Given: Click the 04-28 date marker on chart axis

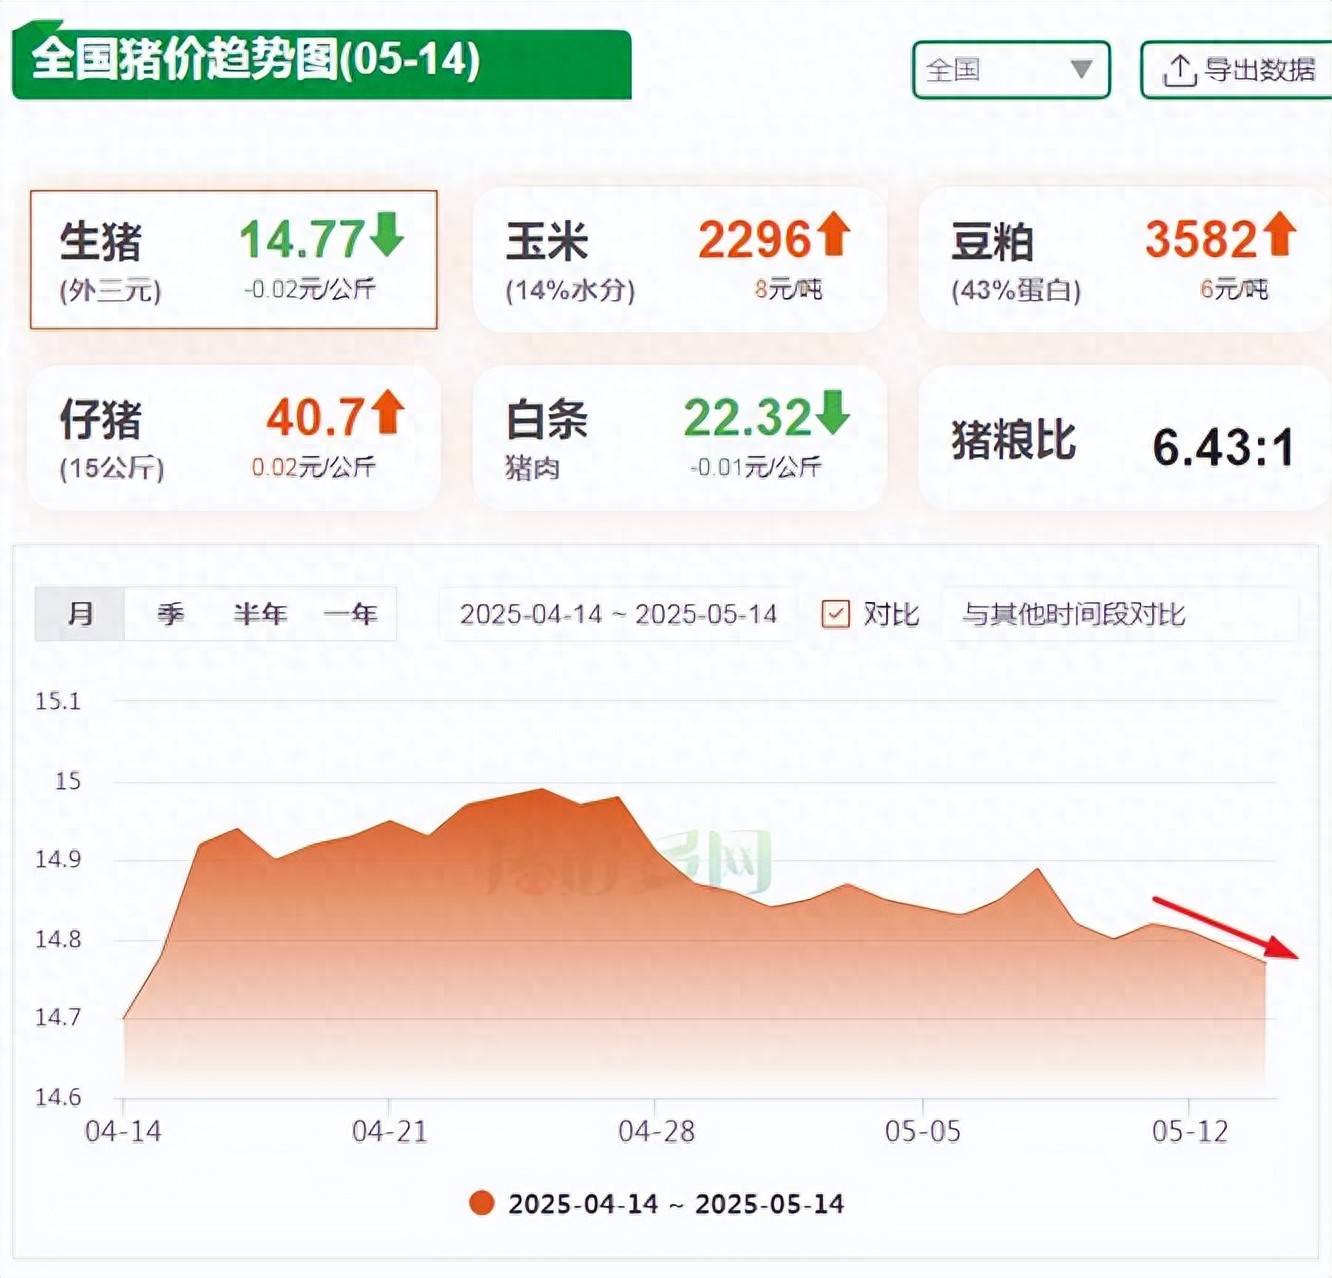Looking at the screenshot, I should [656, 1131].
